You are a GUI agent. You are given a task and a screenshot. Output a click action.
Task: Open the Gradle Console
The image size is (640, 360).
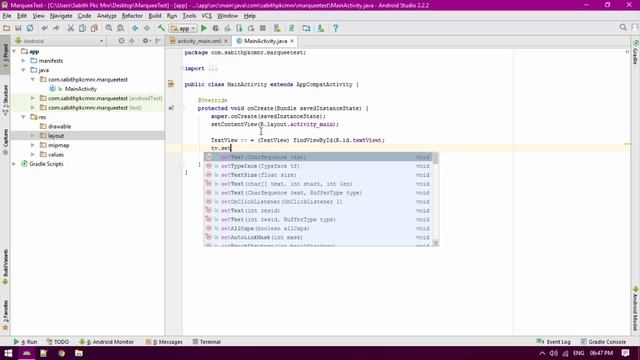pyautogui.click(x=604, y=342)
